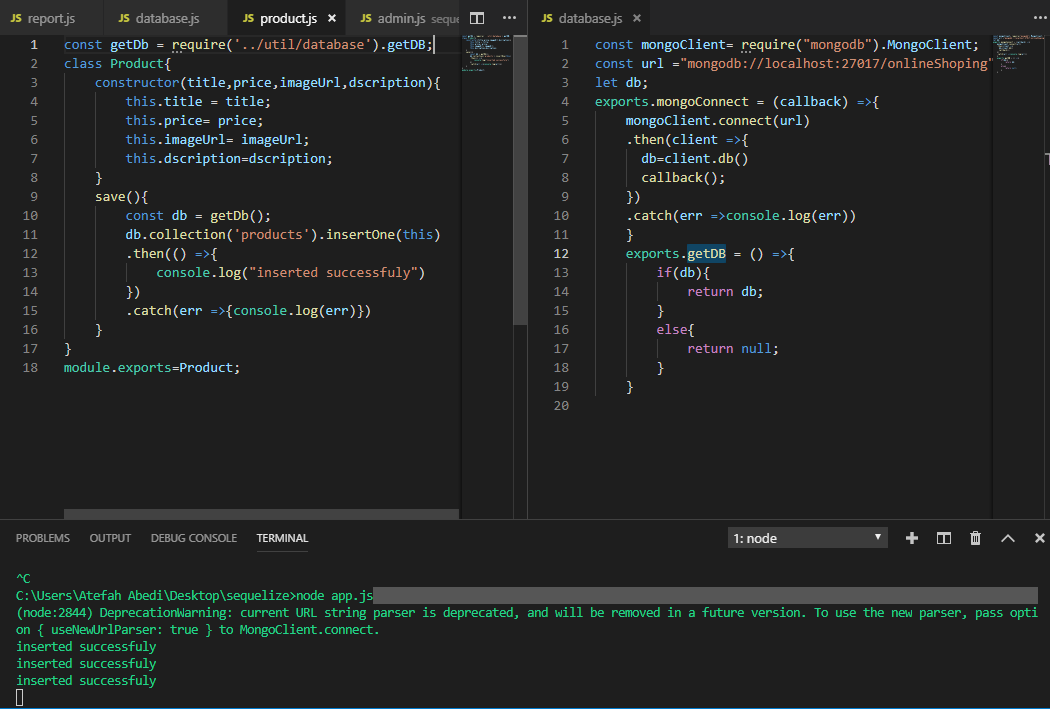The height and width of the screenshot is (709, 1050).
Task: Click 'node app.js' command in terminal
Action: (334, 596)
